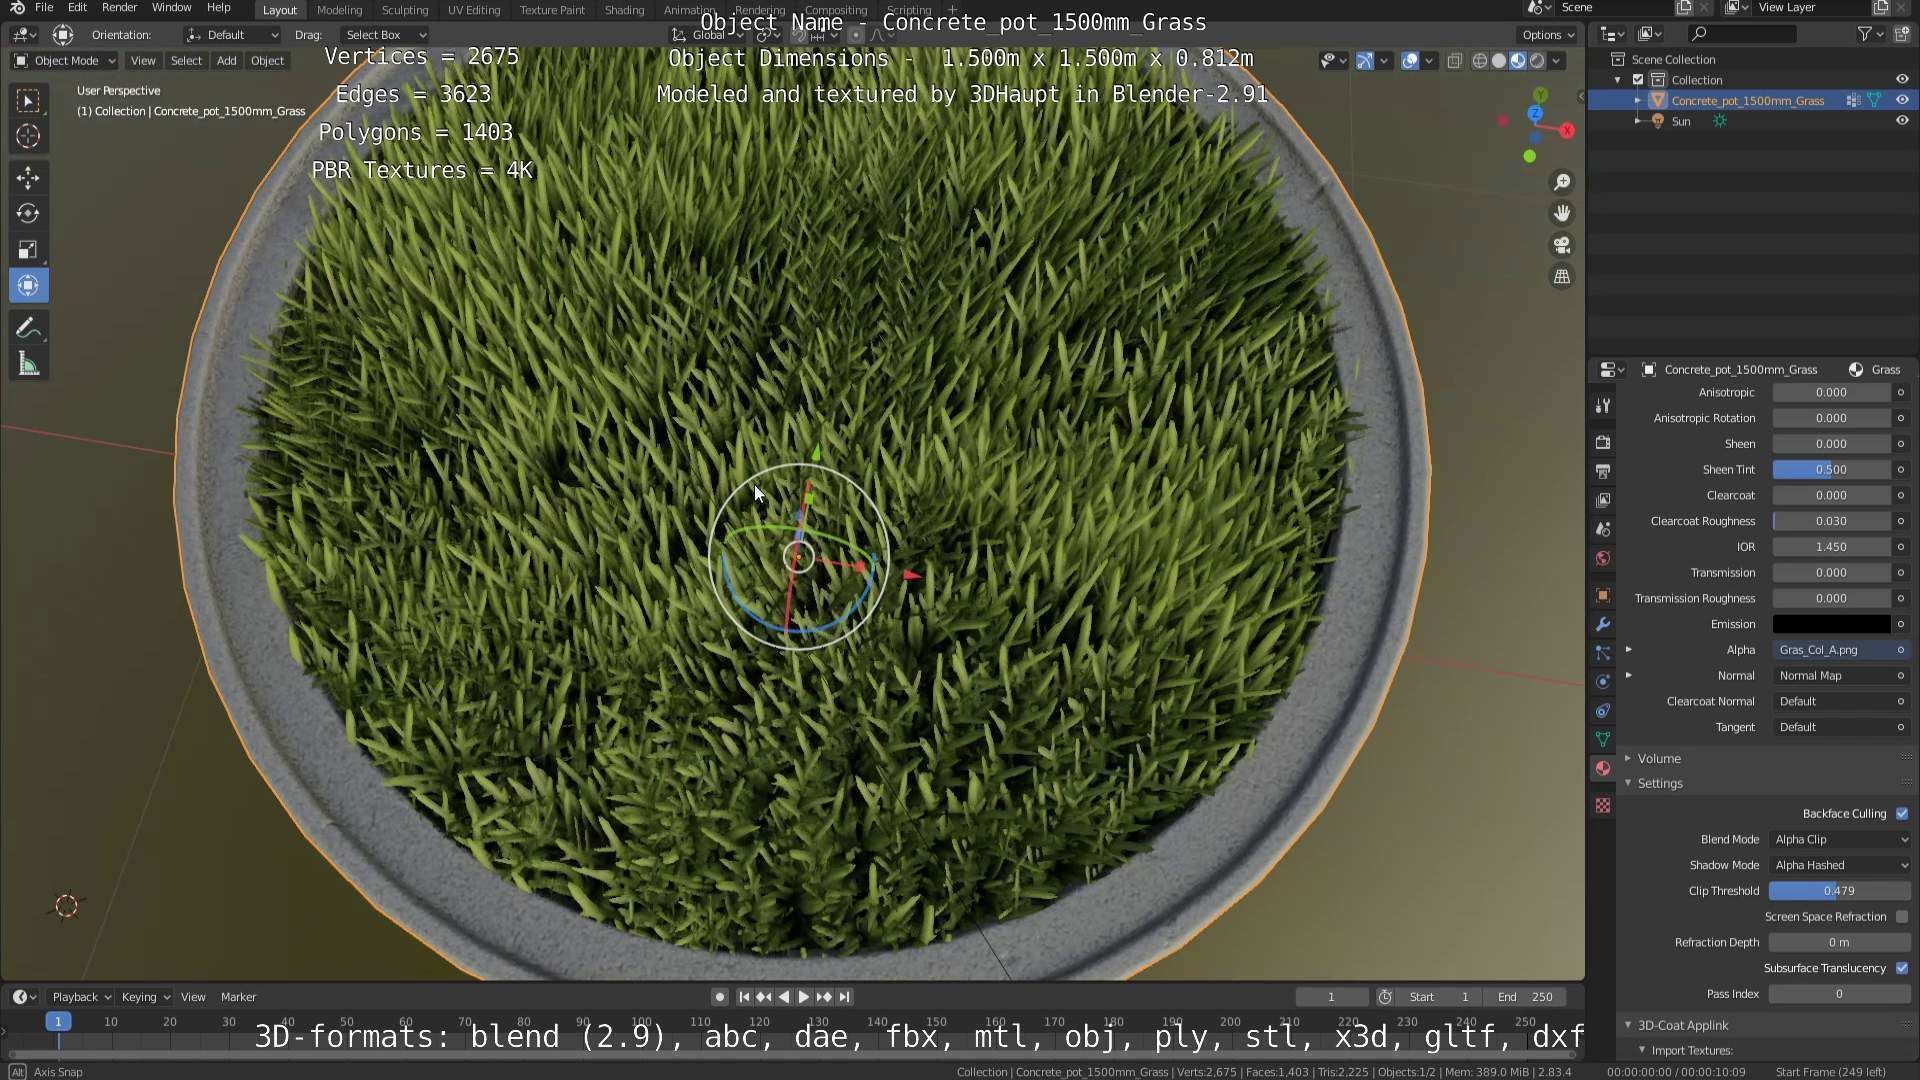This screenshot has width=1920, height=1080.
Task: Open the Object Mode dropdown
Action: [x=64, y=61]
